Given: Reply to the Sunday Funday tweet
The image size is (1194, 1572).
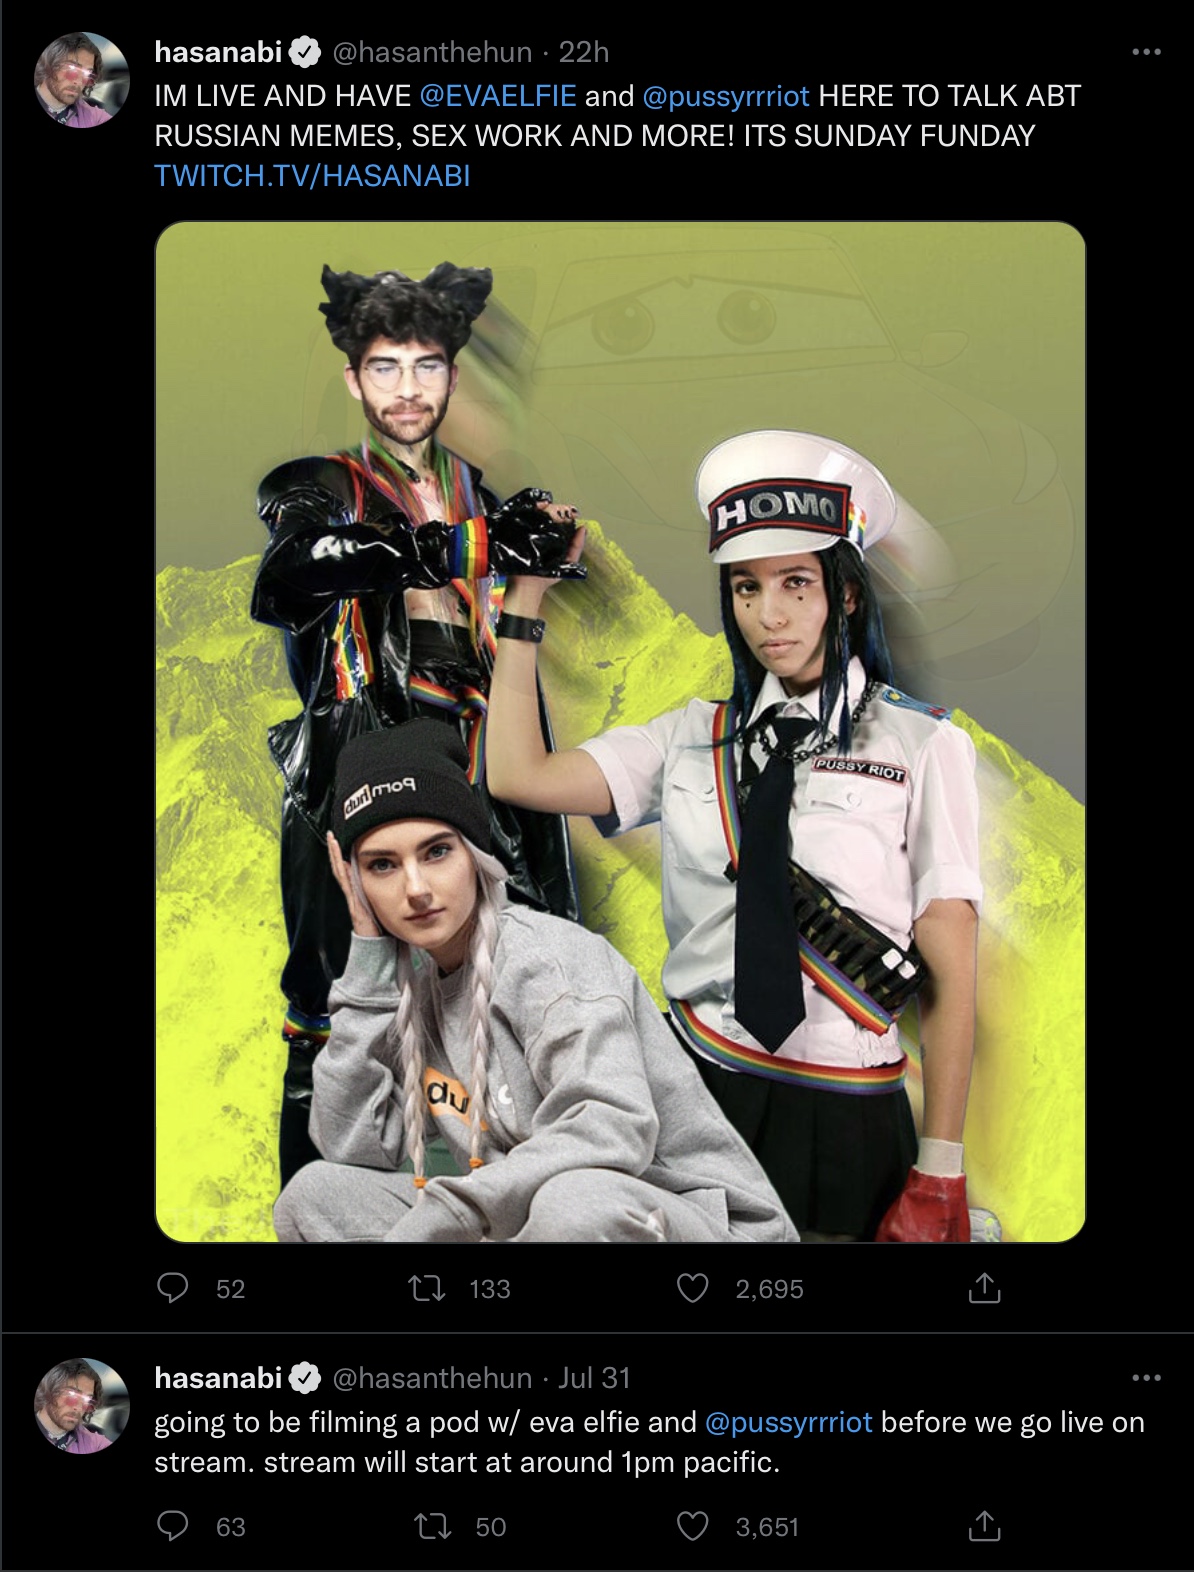Looking at the screenshot, I should (173, 1288).
